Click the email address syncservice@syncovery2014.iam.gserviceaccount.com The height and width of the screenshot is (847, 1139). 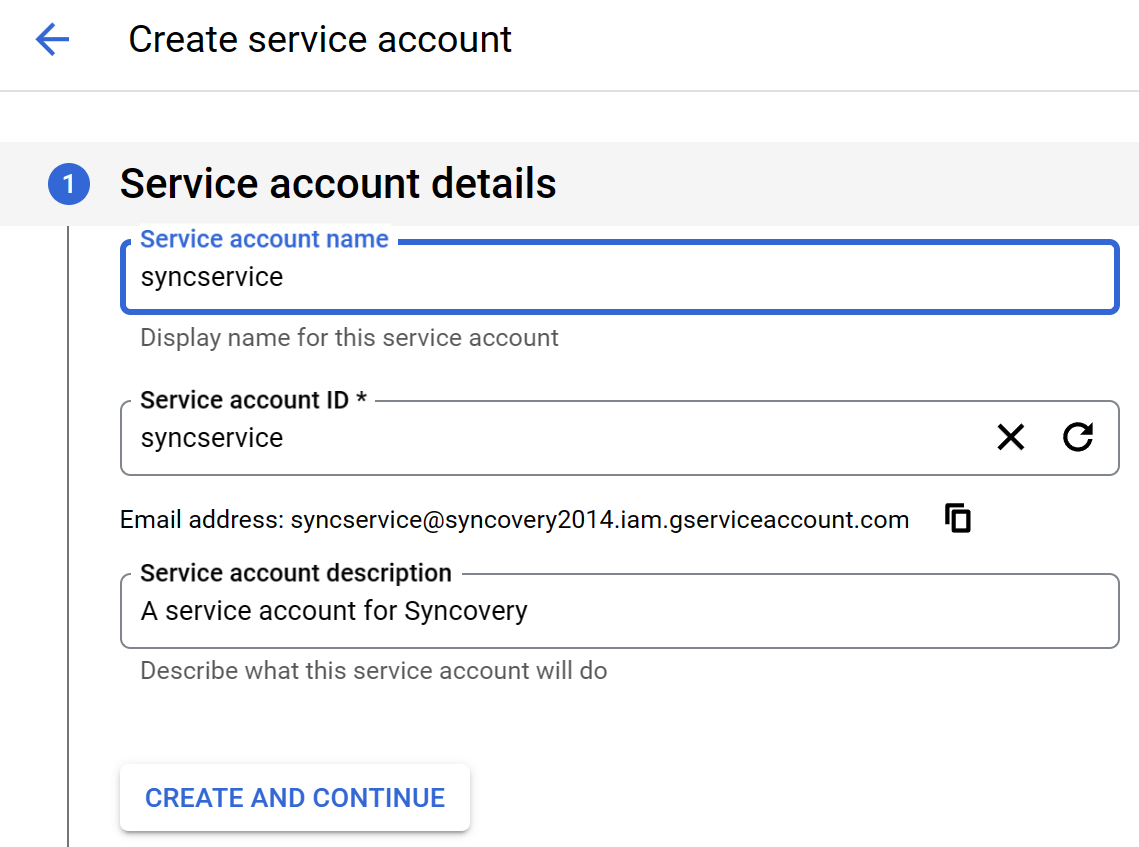[598, 519]
